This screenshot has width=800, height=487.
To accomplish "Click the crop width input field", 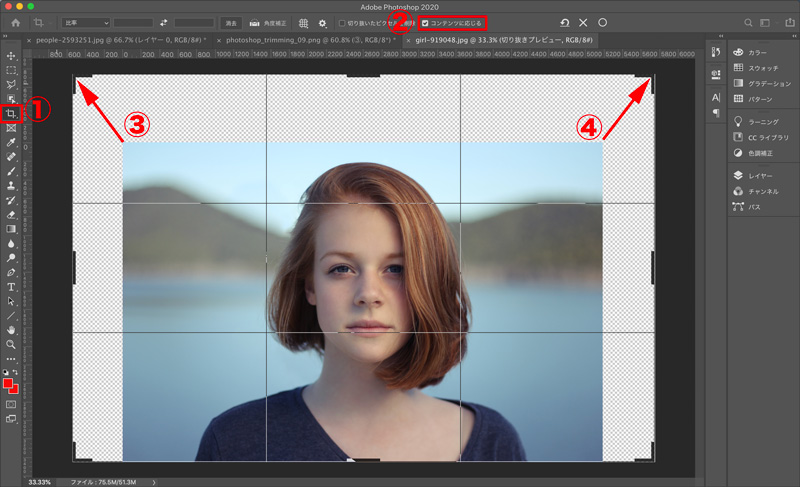I will [x=133, y=23].
